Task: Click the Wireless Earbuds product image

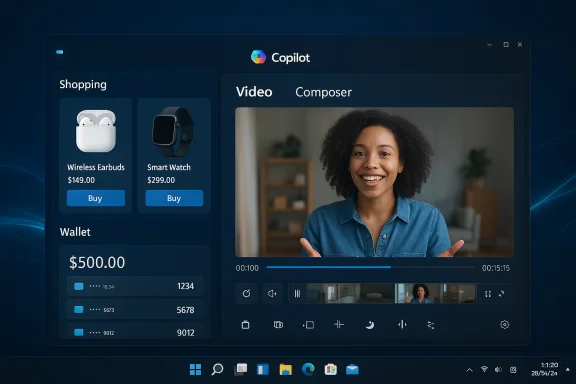Action: pos(96,131)
